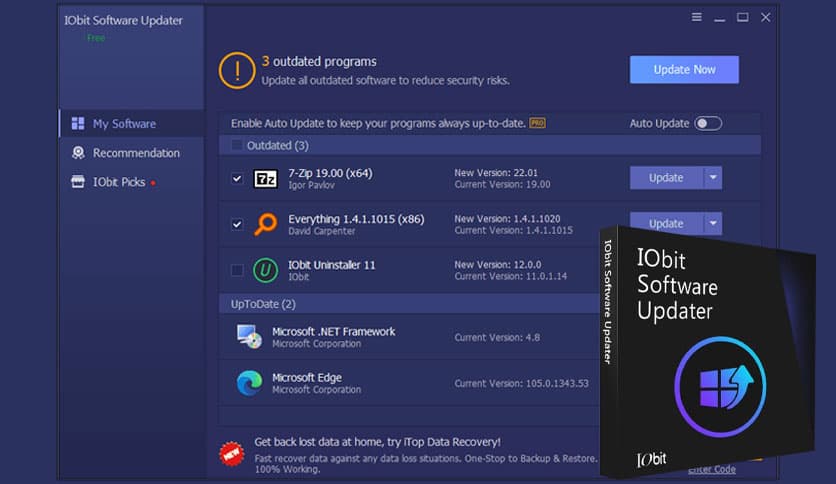Image resolution: width=836 pixels, height=484 pixels.
Task: Click the green Free edition label
Action: (96, 38)
